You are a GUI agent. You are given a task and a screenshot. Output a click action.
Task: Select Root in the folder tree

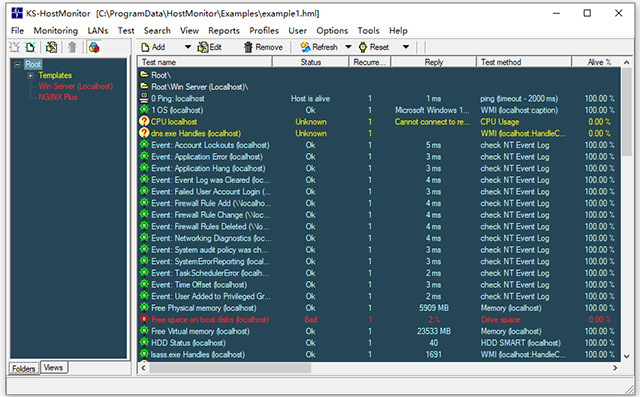[x=33, y=64]
